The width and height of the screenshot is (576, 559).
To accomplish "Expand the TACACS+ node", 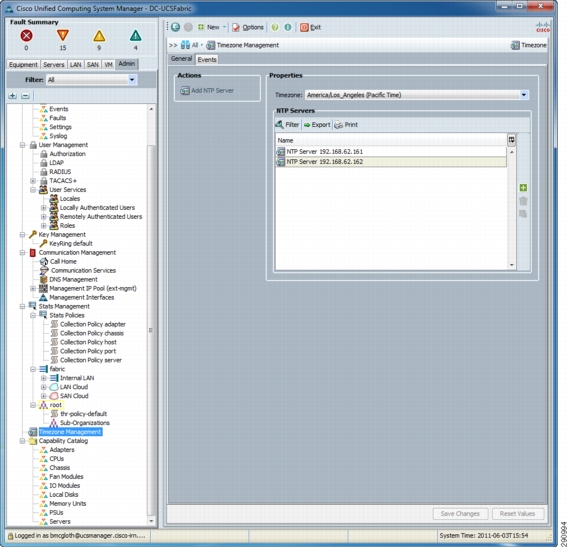I will 33,181.
